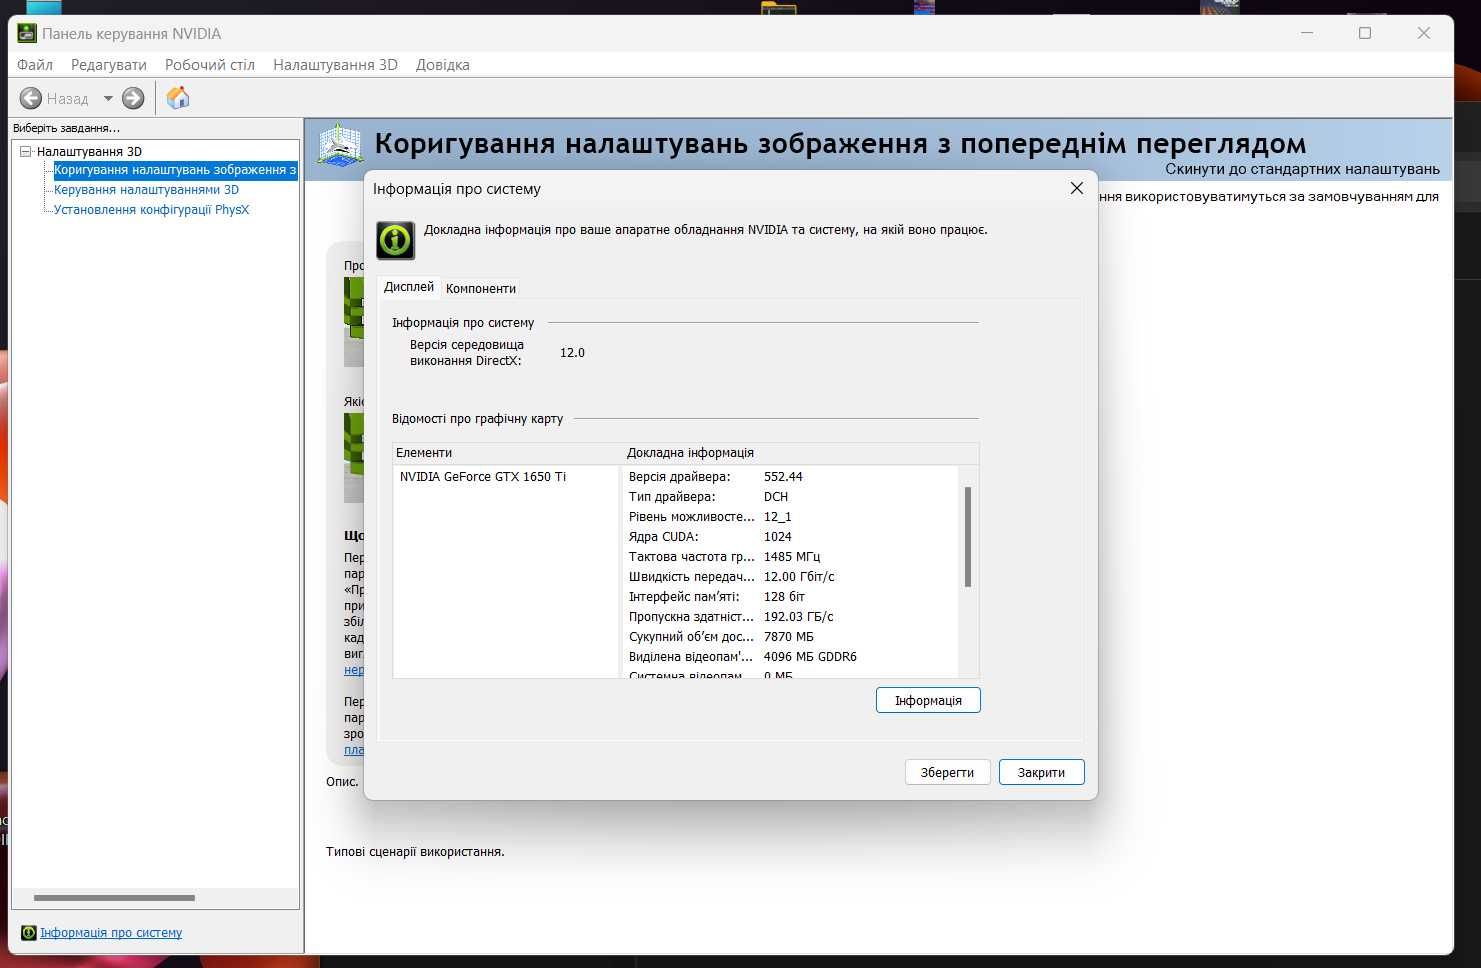The height and width of the screenshot is (968, 1481).
Task: Click system information icon at bottom left
Action: coord(29,932)
